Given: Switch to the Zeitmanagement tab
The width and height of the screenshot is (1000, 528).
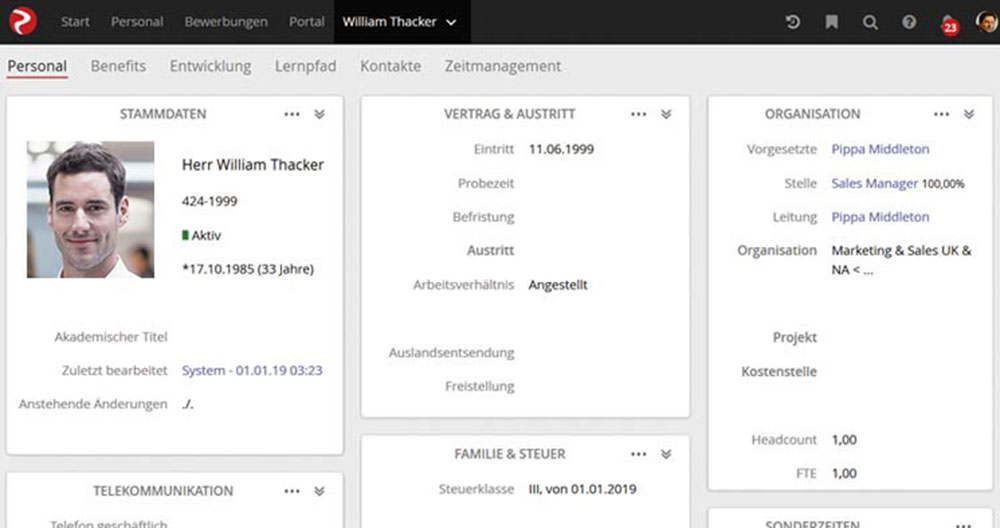Looking at the screenshot, I should (x=502, y=66).
